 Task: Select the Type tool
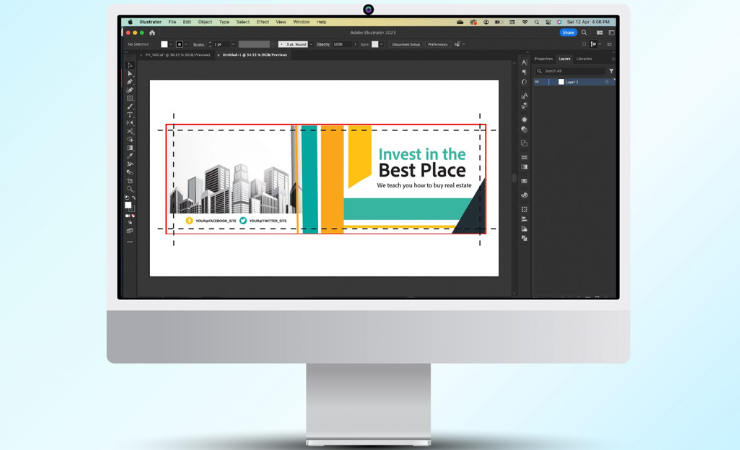point(130,115)
